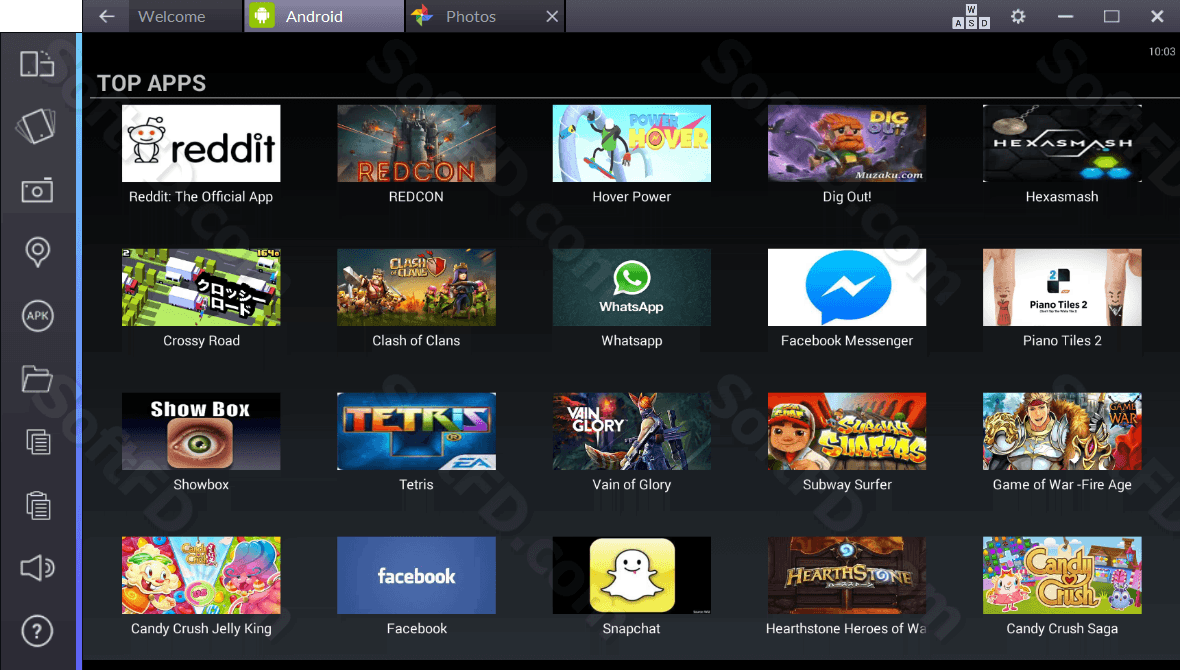1180x670 pixels.
Task: Click the shake device sidebar icon
Action: pyautogui.click(x=36, y=126)
